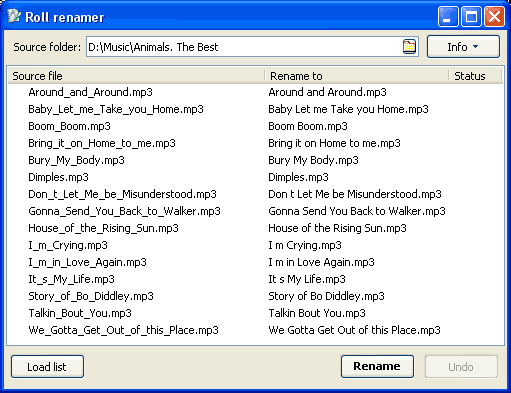Click new name 'Baby Let me Take you Home.mp3'

pyautogui.click(x=348, y=109)
